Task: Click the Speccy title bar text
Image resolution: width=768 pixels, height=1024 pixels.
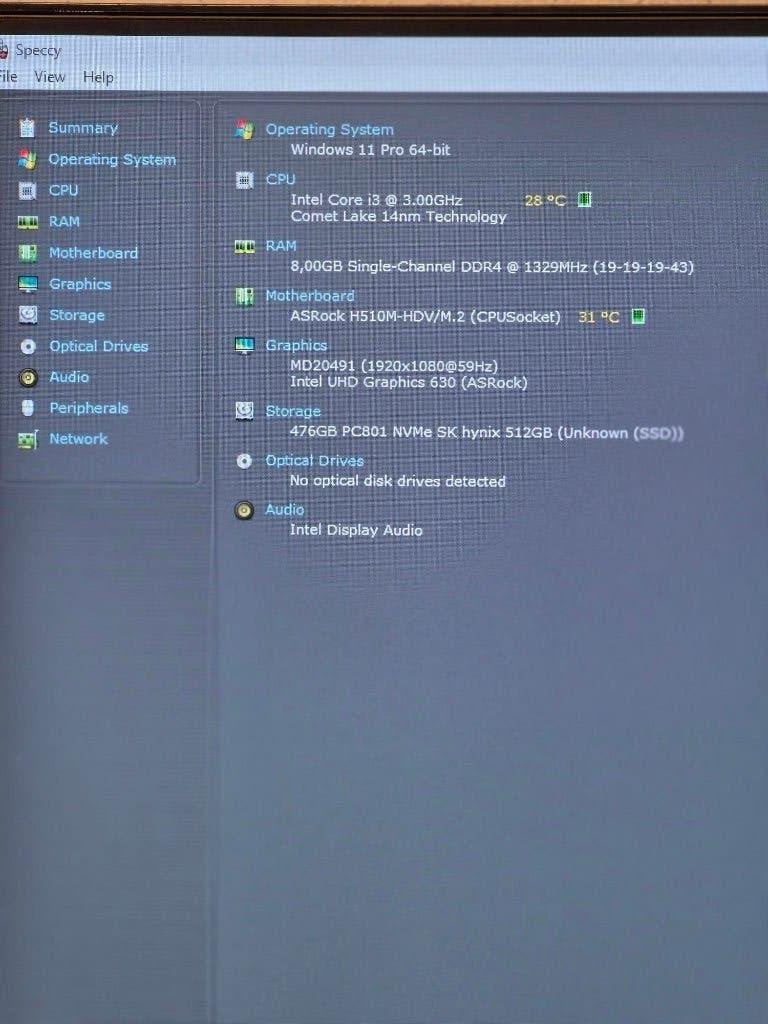Action: [x=38, y=50]
